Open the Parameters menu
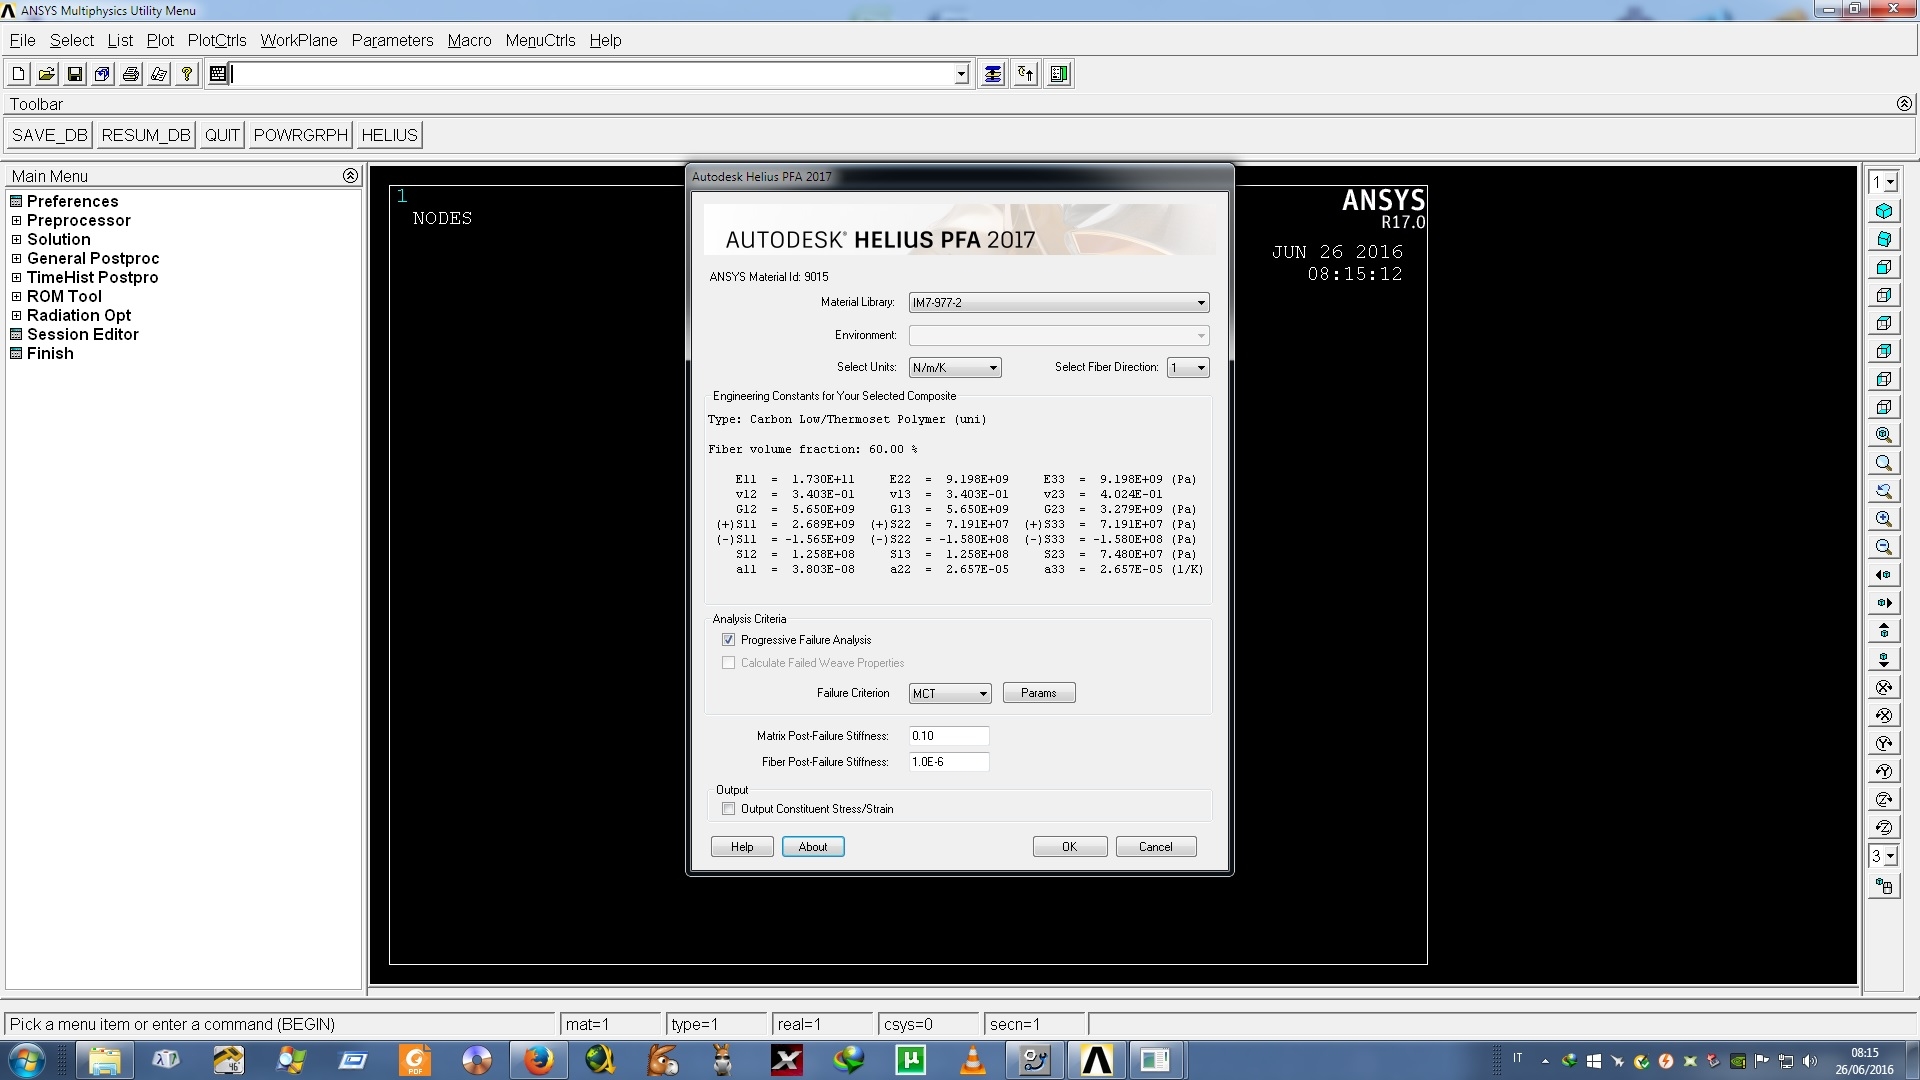 392,40
